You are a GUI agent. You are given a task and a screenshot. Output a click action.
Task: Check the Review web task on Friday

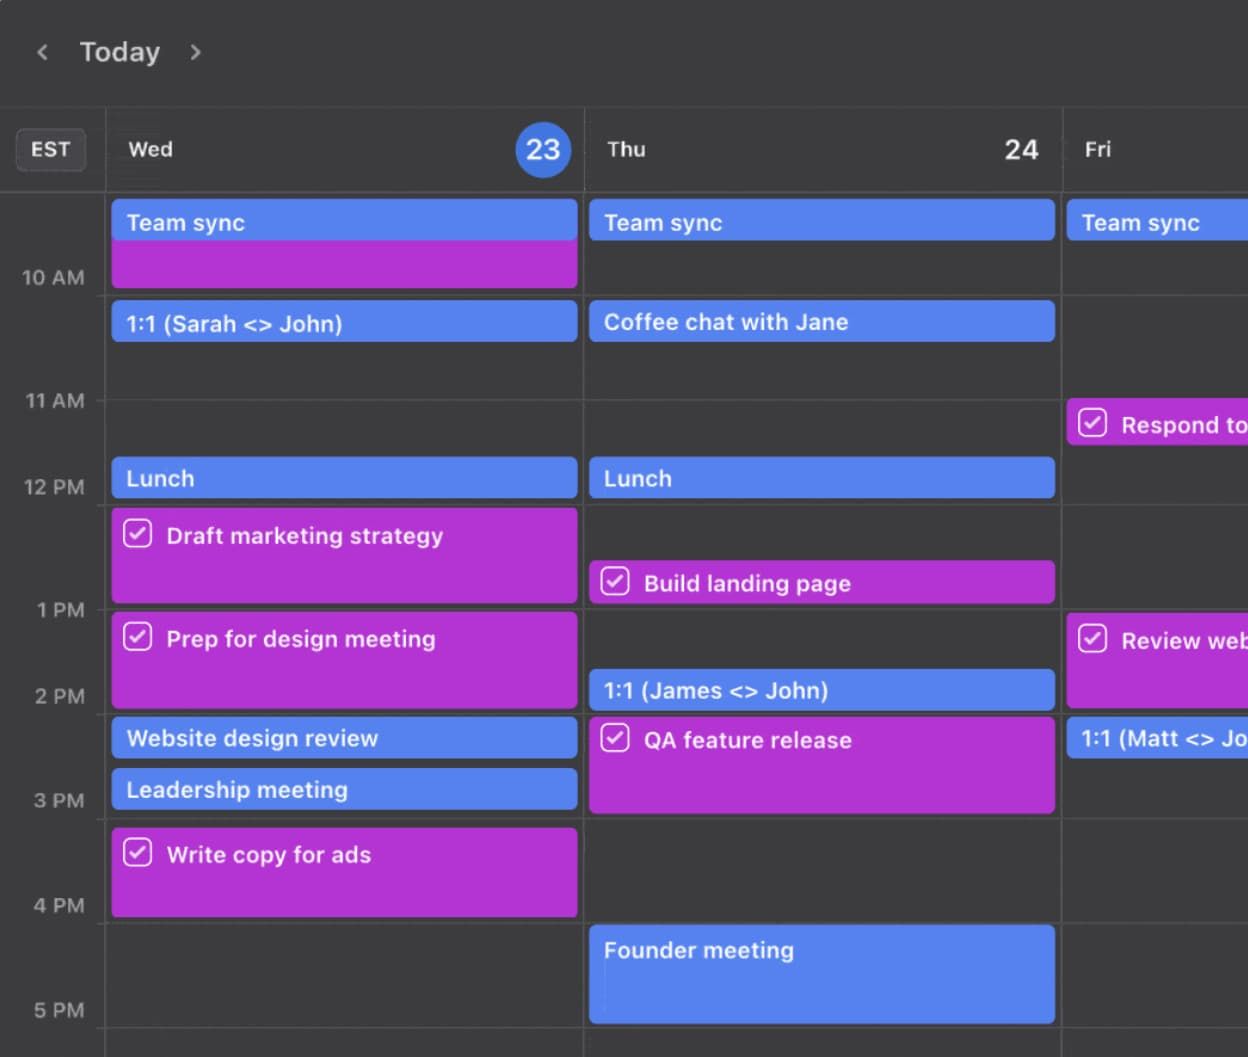(x=1093, y=639)
